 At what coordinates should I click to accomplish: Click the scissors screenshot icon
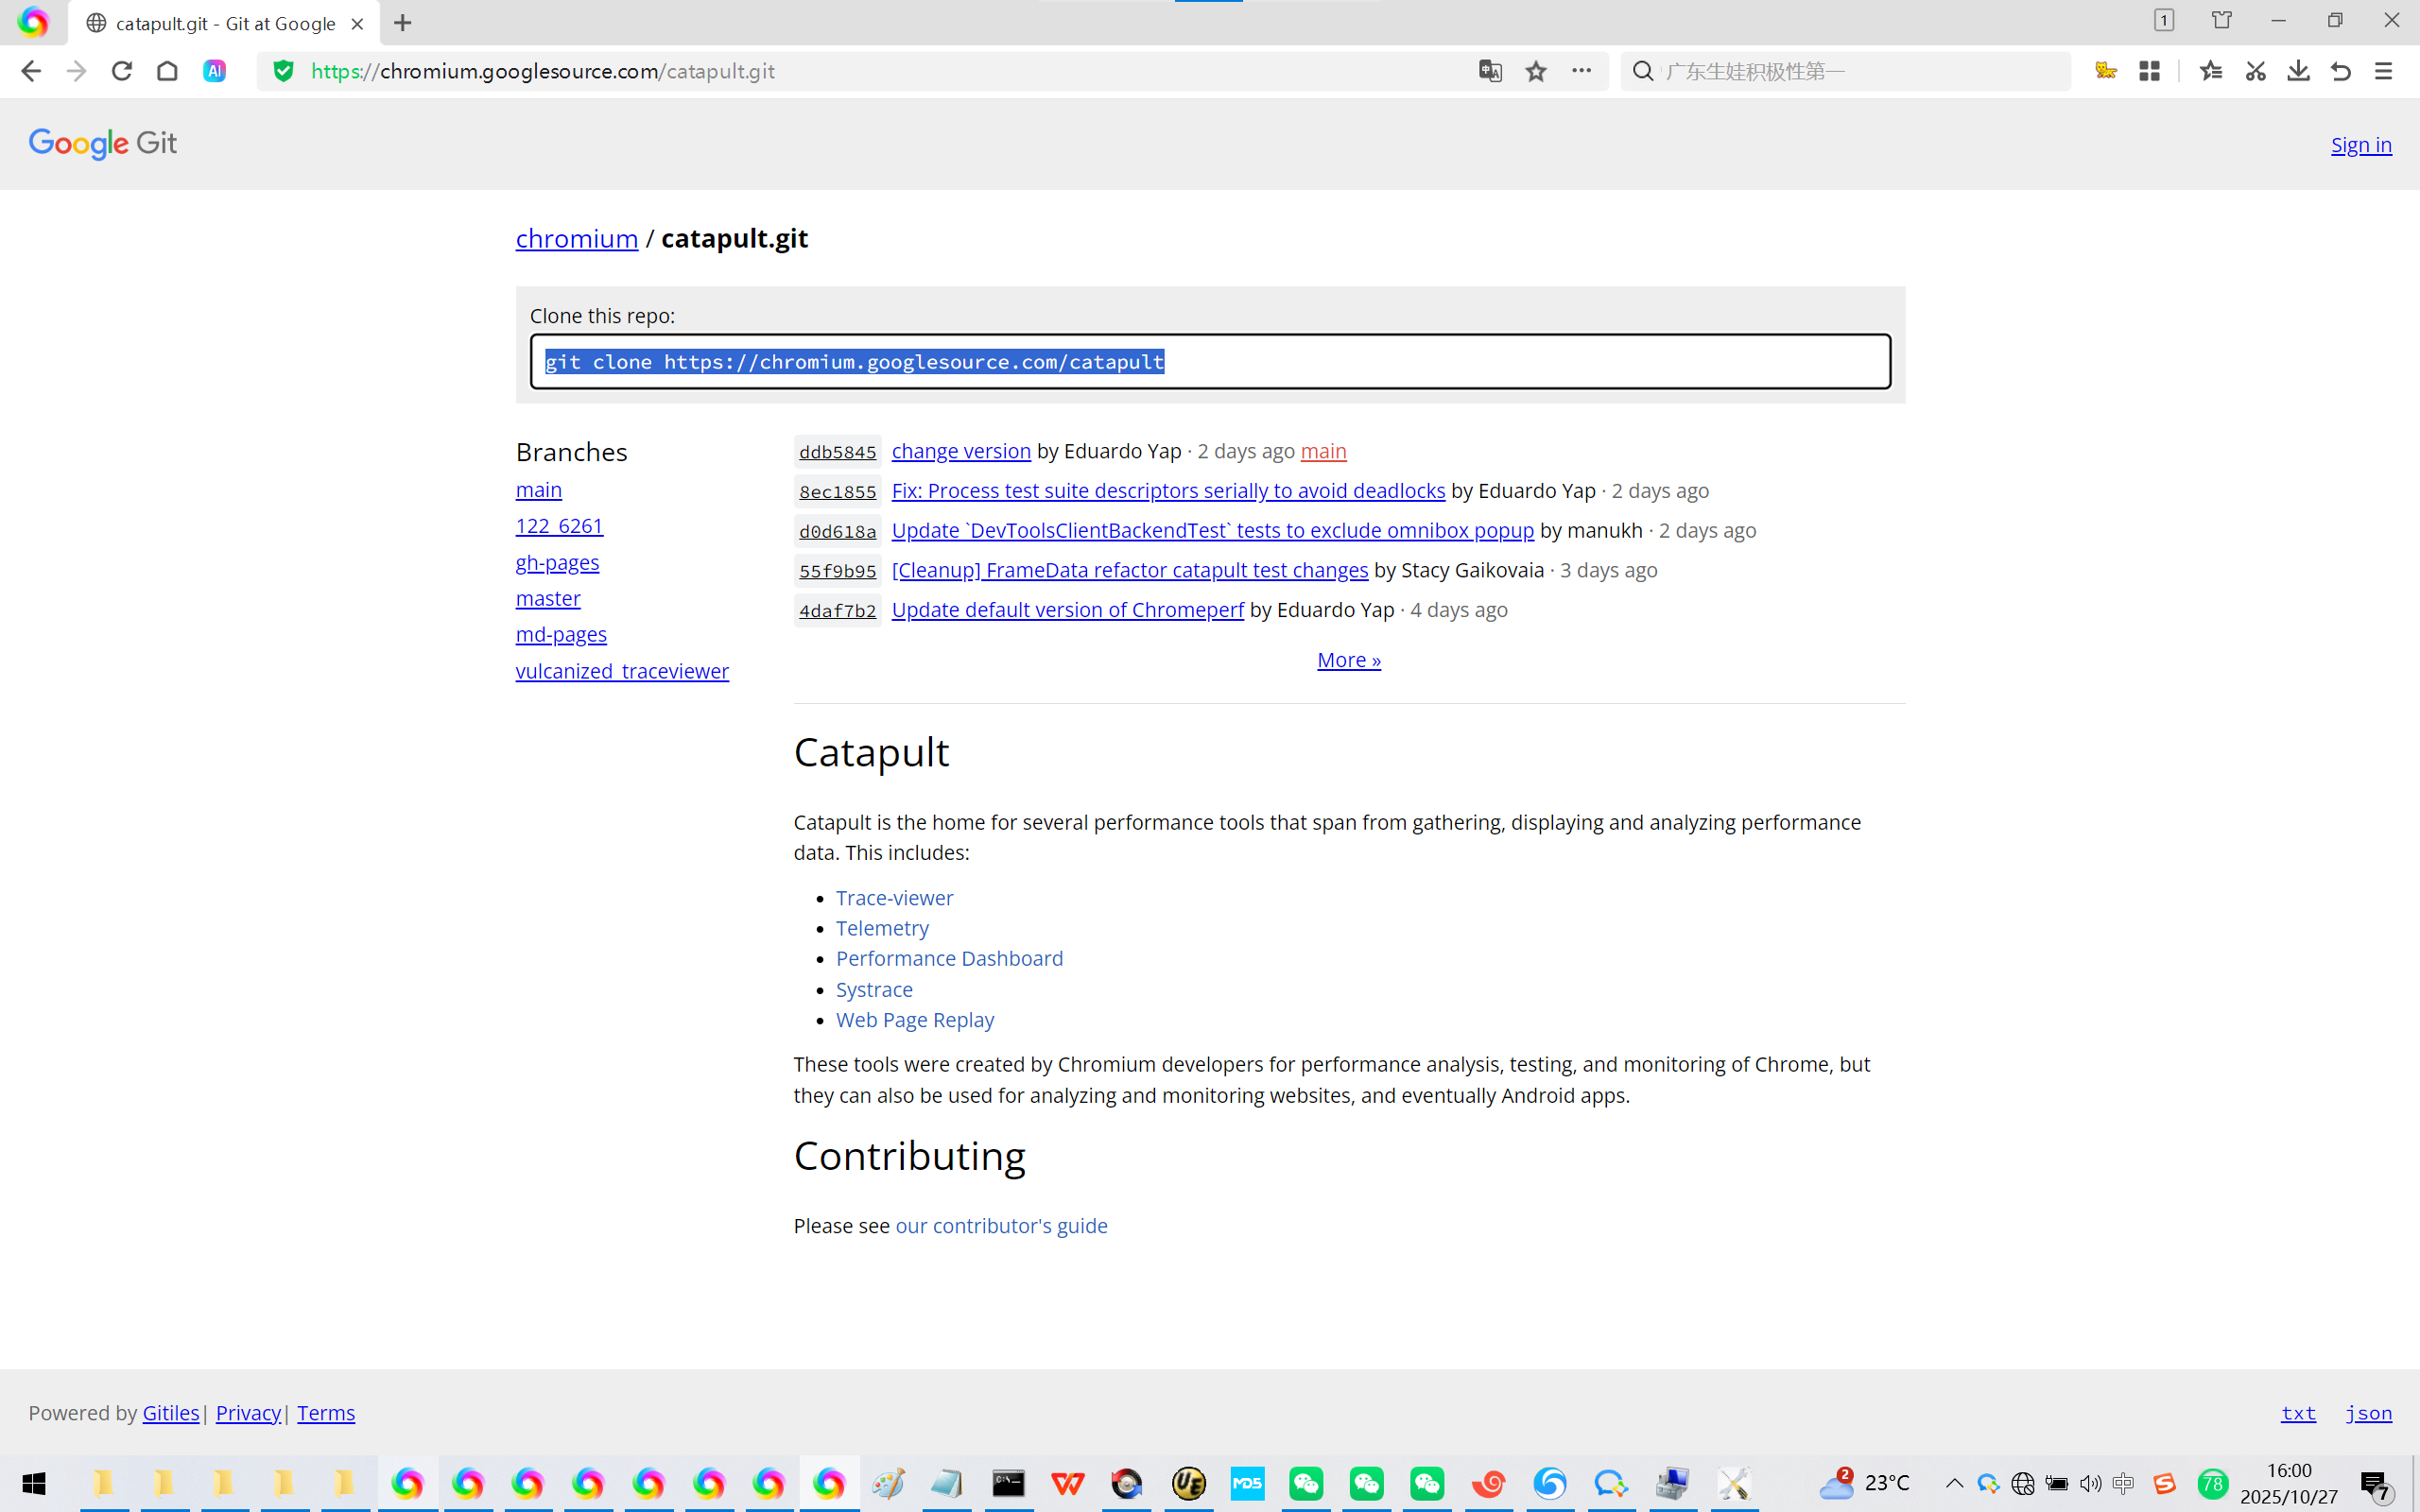point(2255,71)
